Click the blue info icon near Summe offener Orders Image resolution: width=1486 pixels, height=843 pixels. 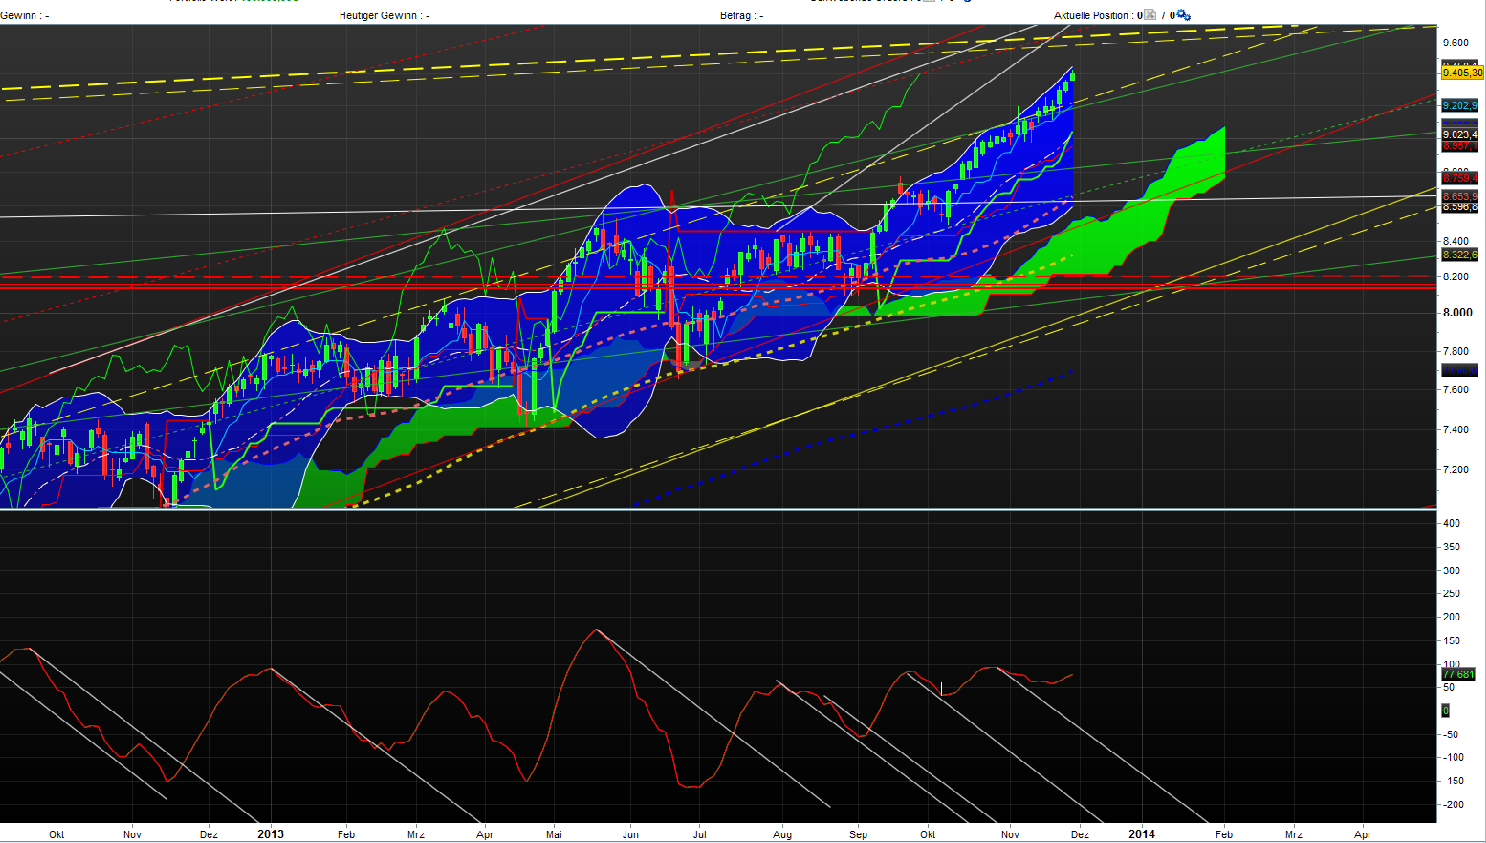[x=968, y=3]
